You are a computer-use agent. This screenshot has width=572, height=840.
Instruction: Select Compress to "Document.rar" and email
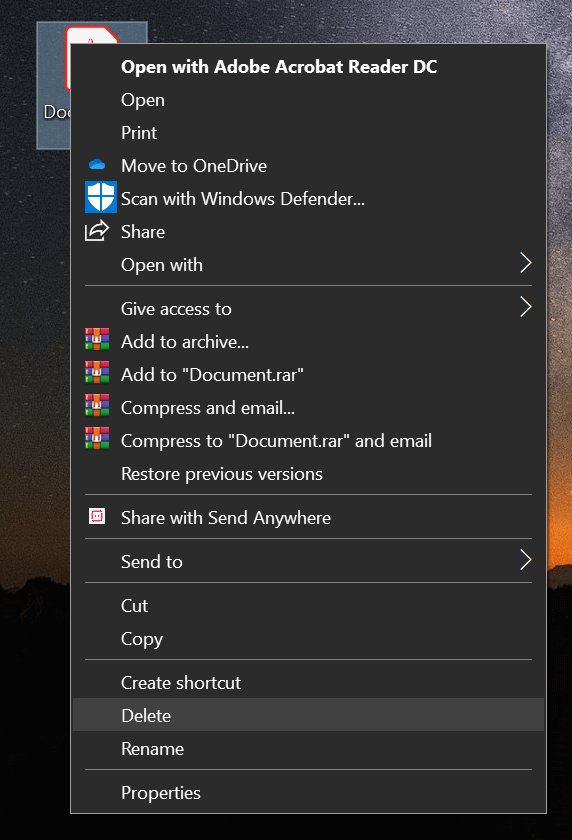[x=308, y=441]
